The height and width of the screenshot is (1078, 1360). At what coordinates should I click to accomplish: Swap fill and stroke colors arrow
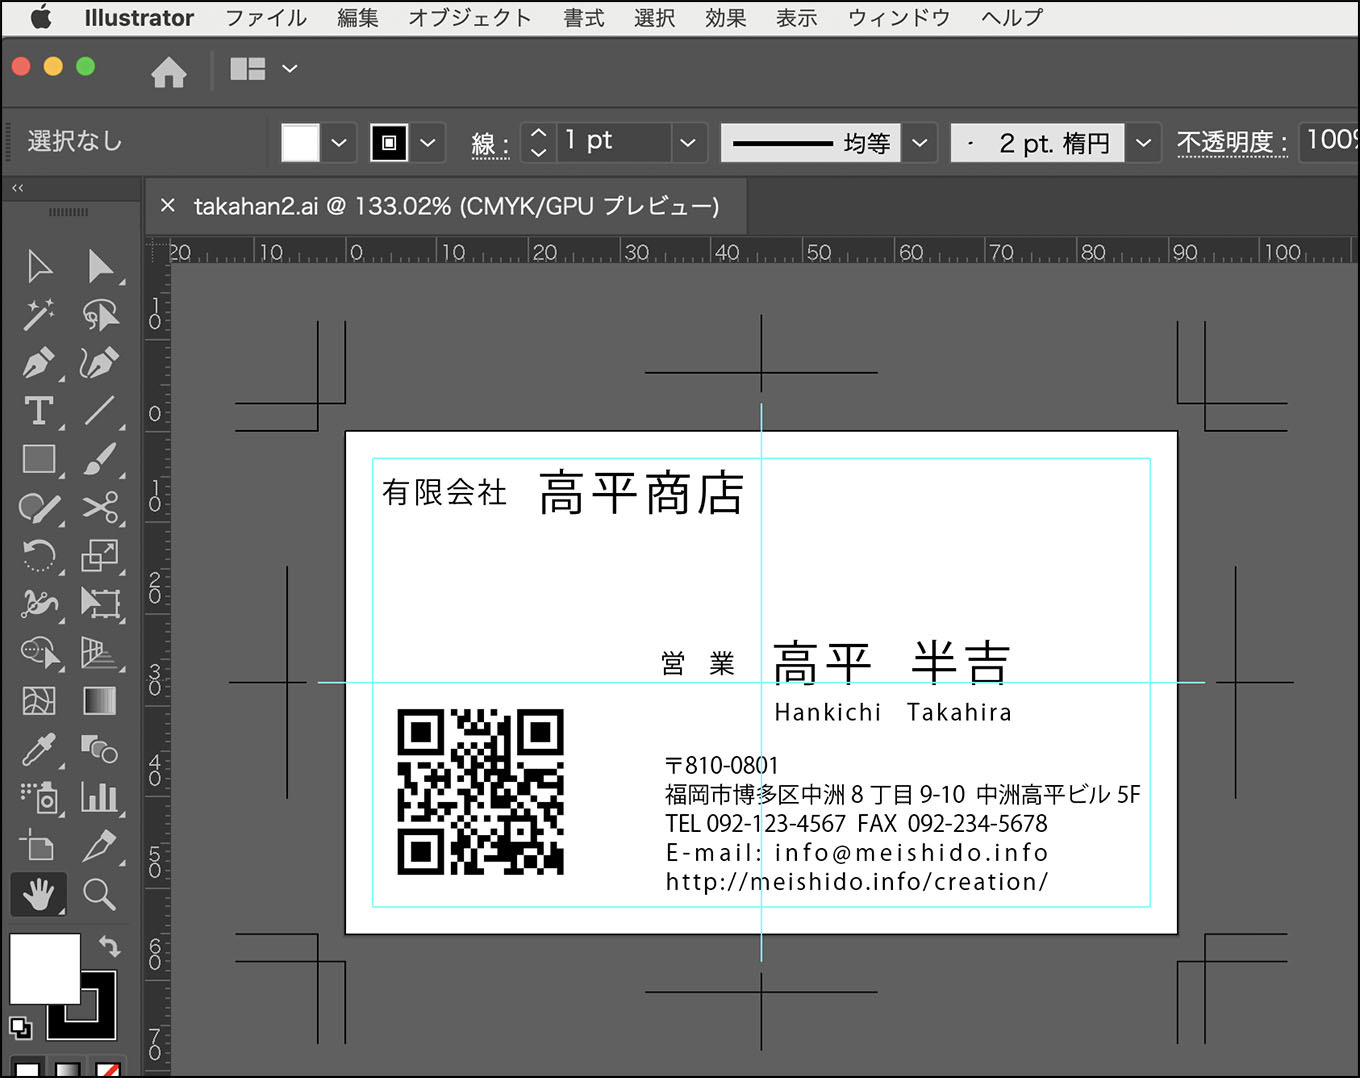pos(109,945)
